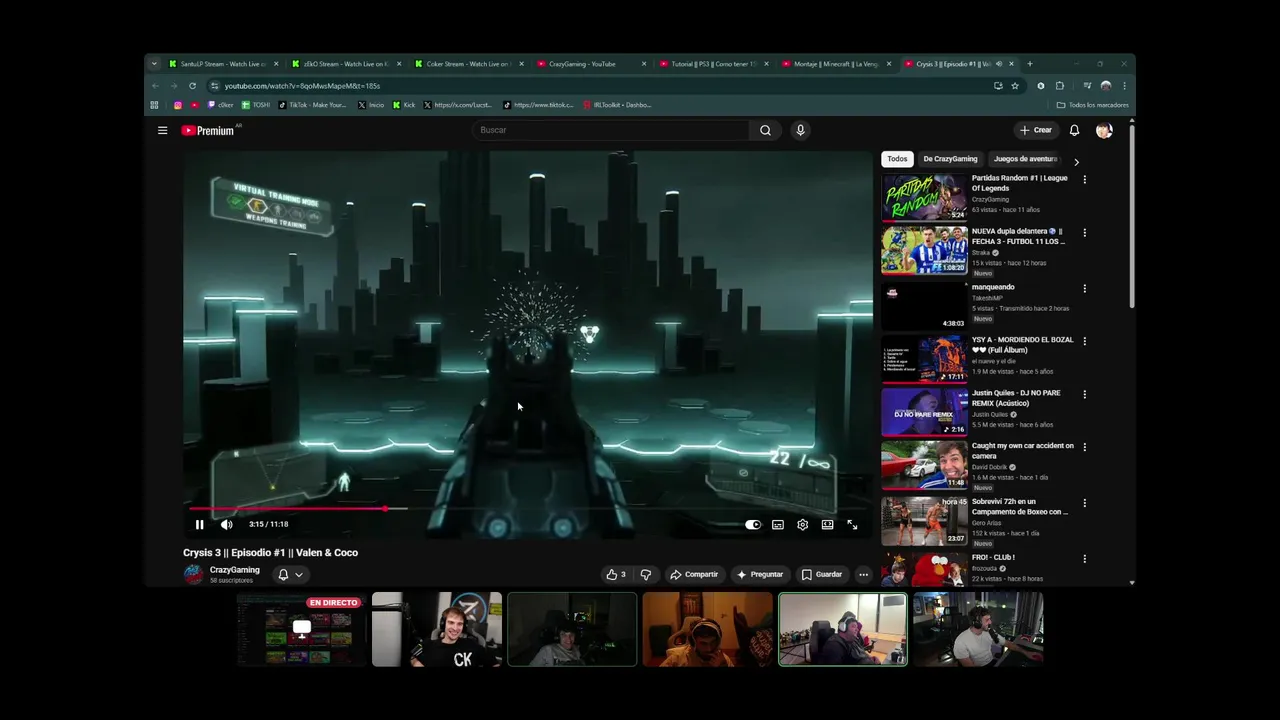Open options for YSY A album video
Image resolution: width=1280 pixels, height=720 pixels.
(1084, 341)
